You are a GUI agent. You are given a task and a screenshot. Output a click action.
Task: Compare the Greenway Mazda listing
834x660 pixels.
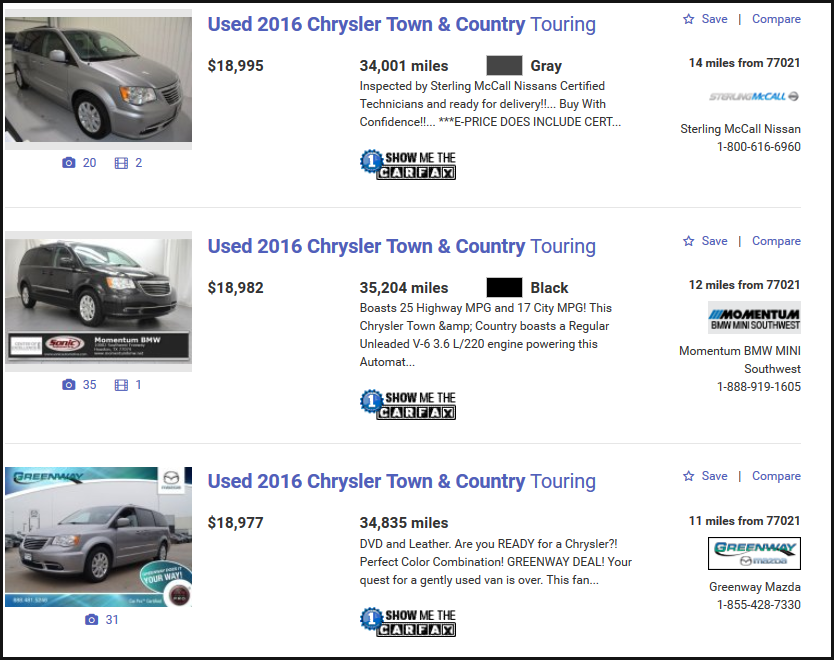776,476
